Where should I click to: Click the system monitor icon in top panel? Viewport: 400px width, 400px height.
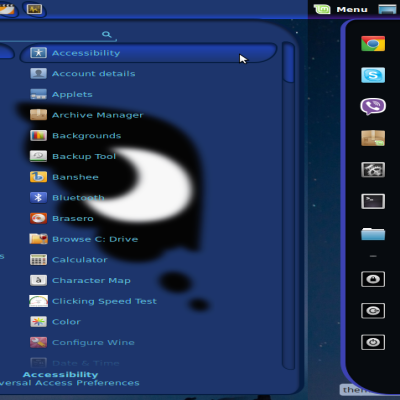point(35,9)
